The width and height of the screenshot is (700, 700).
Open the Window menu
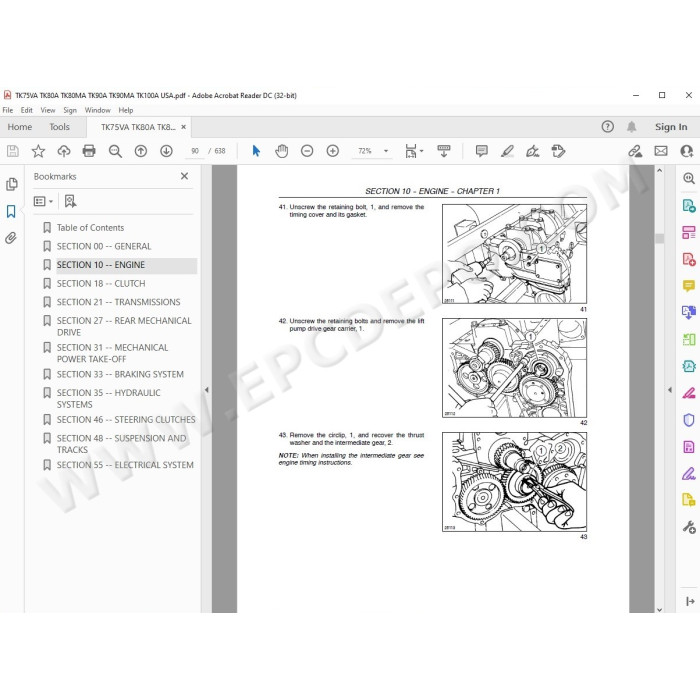coord(97,110)
